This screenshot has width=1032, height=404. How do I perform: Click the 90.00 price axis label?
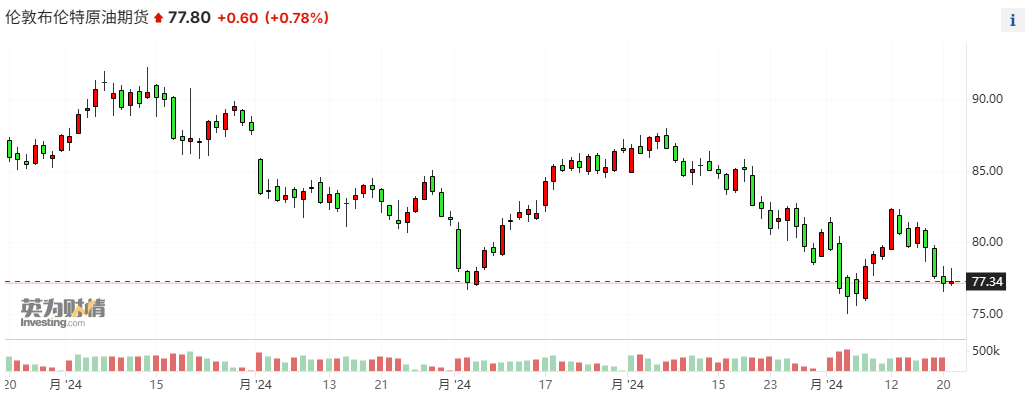click(987, 99)
